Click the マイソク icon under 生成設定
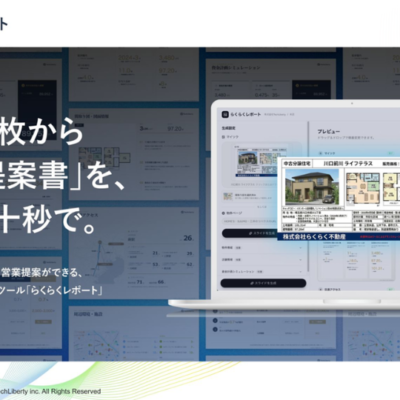 tap(224, 137)
